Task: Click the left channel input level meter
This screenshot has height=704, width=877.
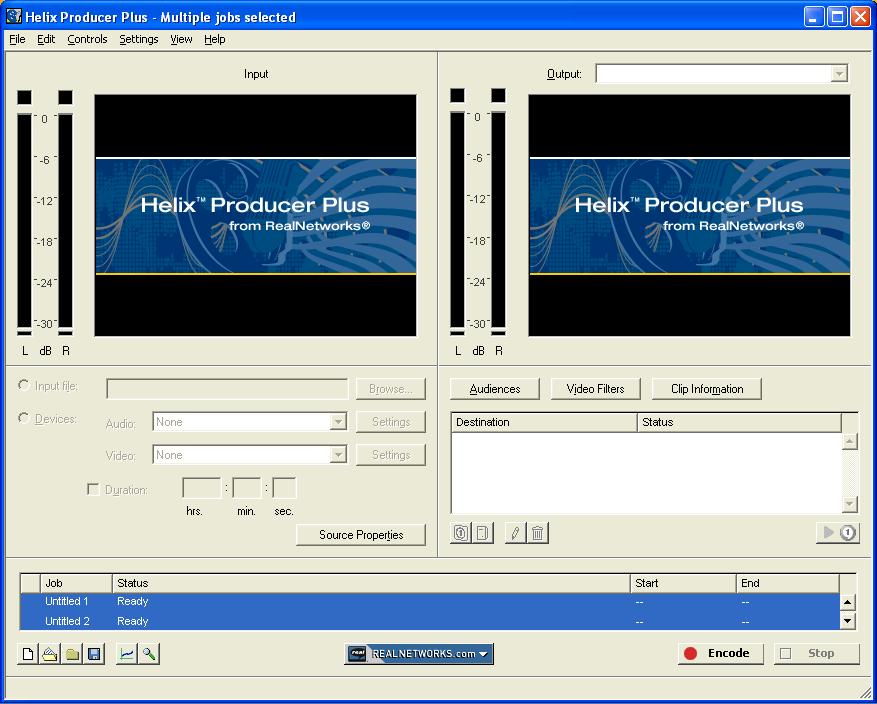Action: tap(25, 220)
